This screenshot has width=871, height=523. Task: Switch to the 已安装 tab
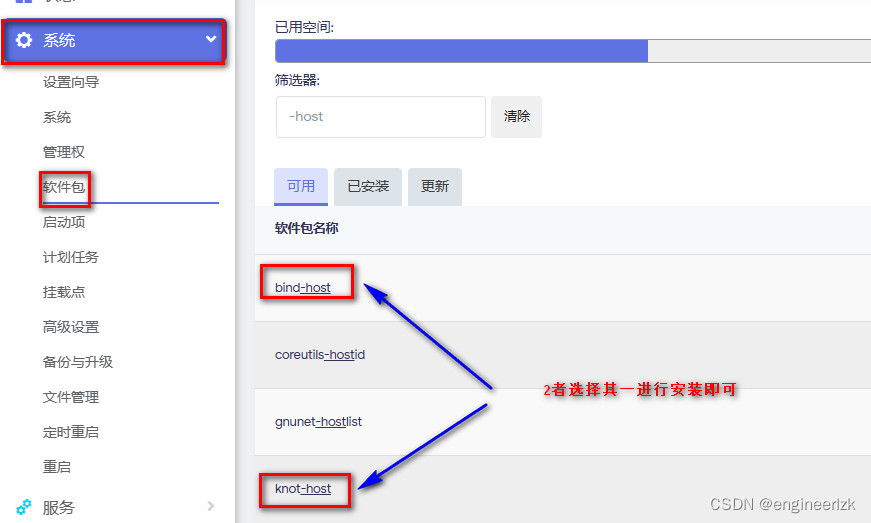368,187
